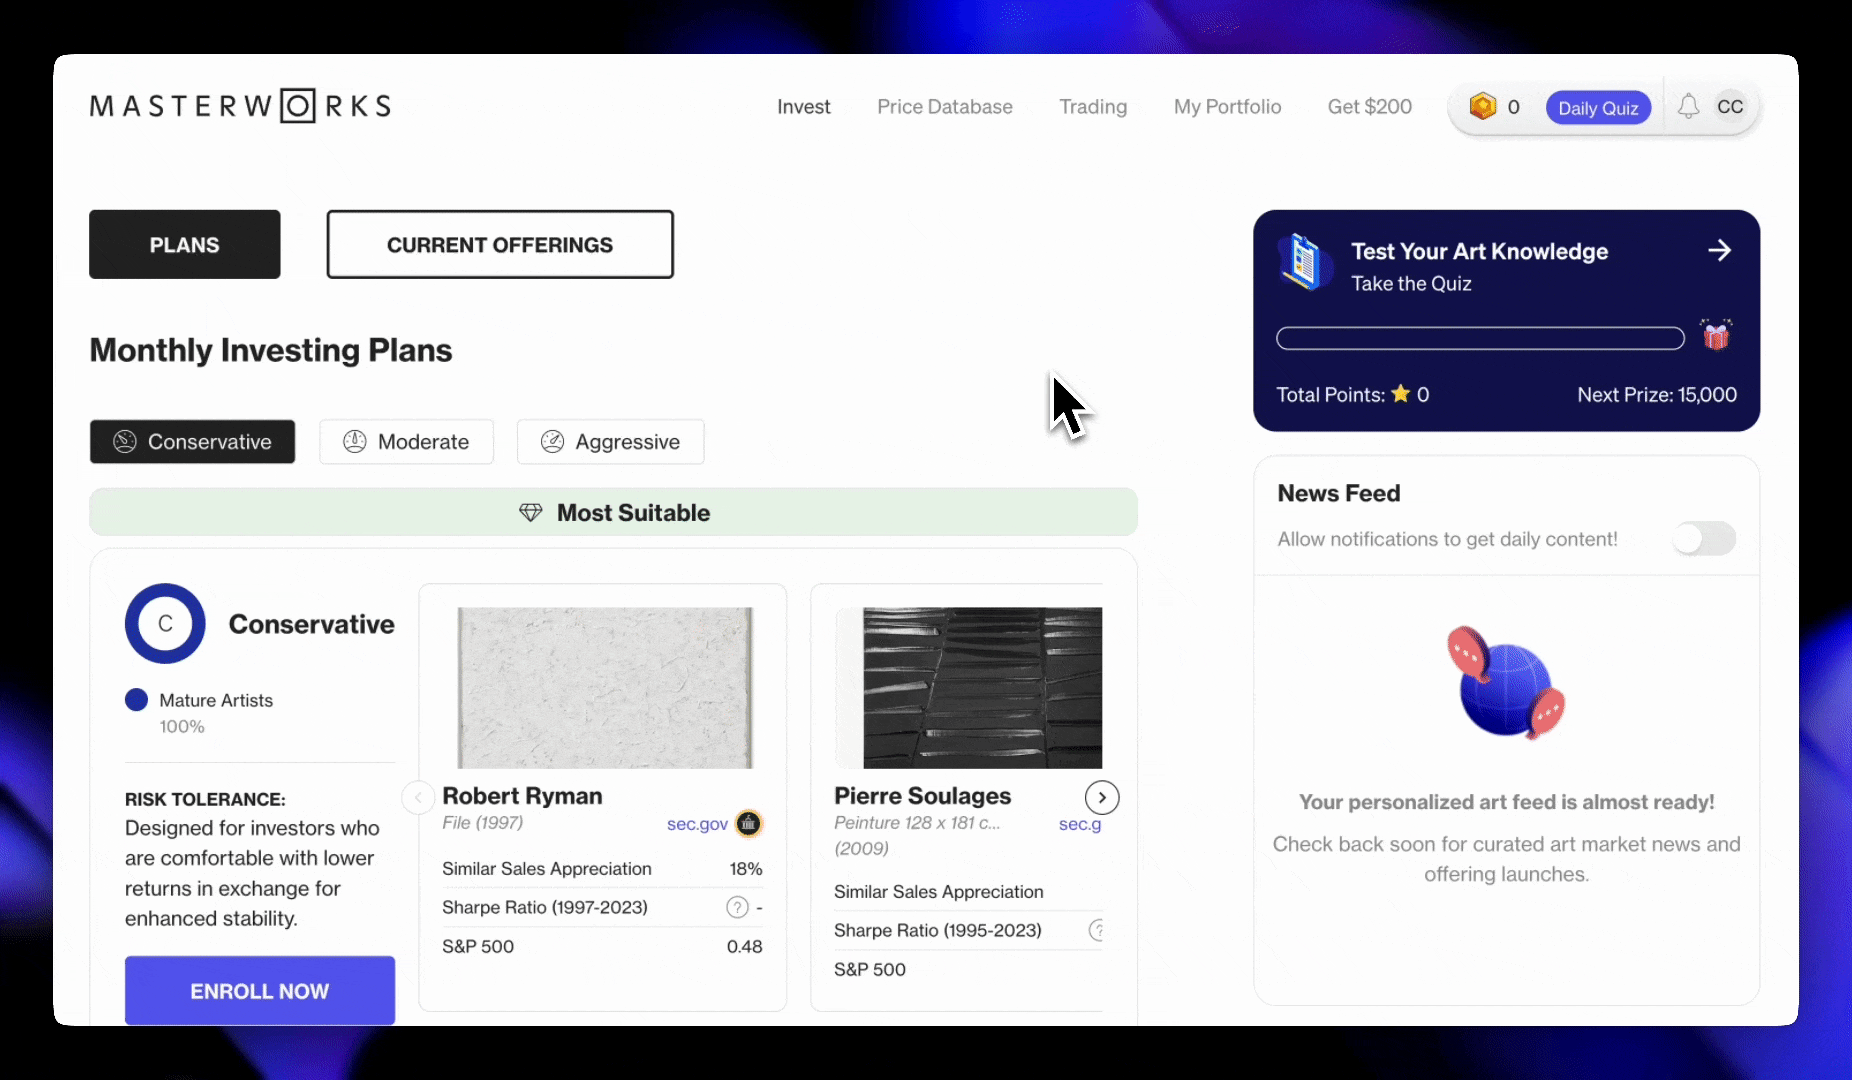Go to previous artwork with left chevron

click(417, 797)
